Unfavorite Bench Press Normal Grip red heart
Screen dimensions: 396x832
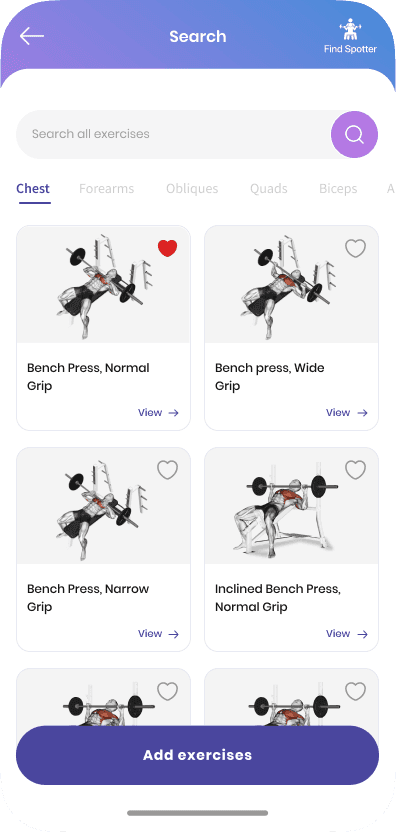coord(167,248)
